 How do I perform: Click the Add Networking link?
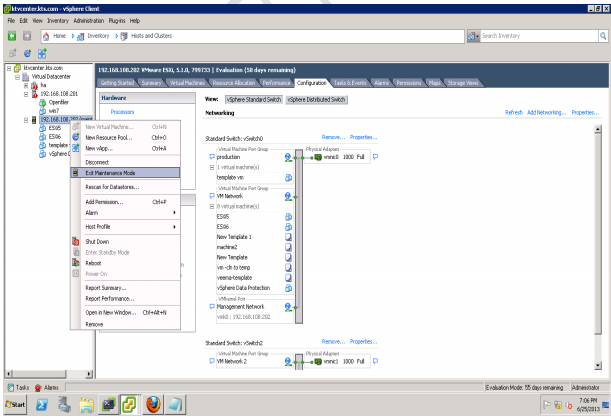[546, 112]
